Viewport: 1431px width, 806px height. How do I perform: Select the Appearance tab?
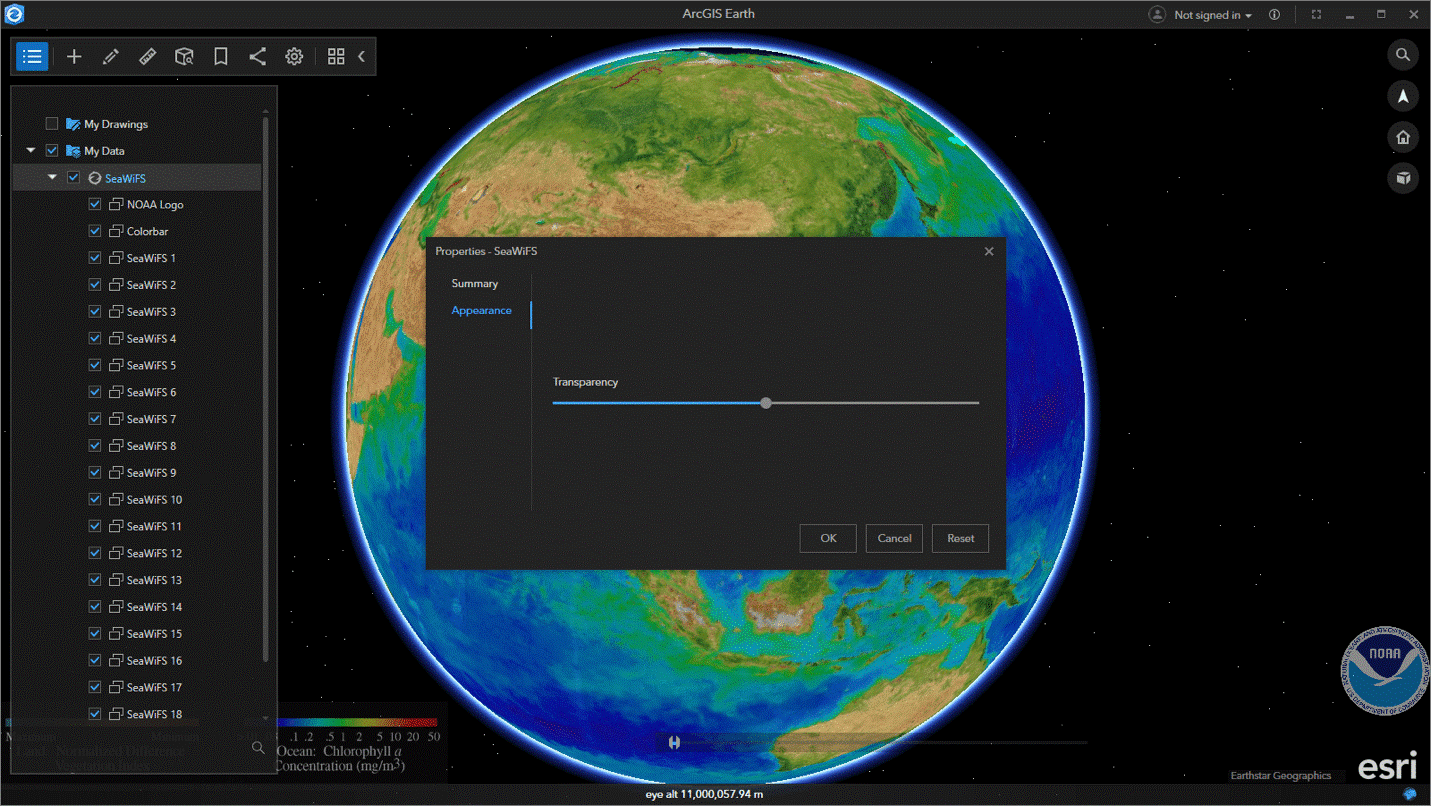click(x=482, y=310)
